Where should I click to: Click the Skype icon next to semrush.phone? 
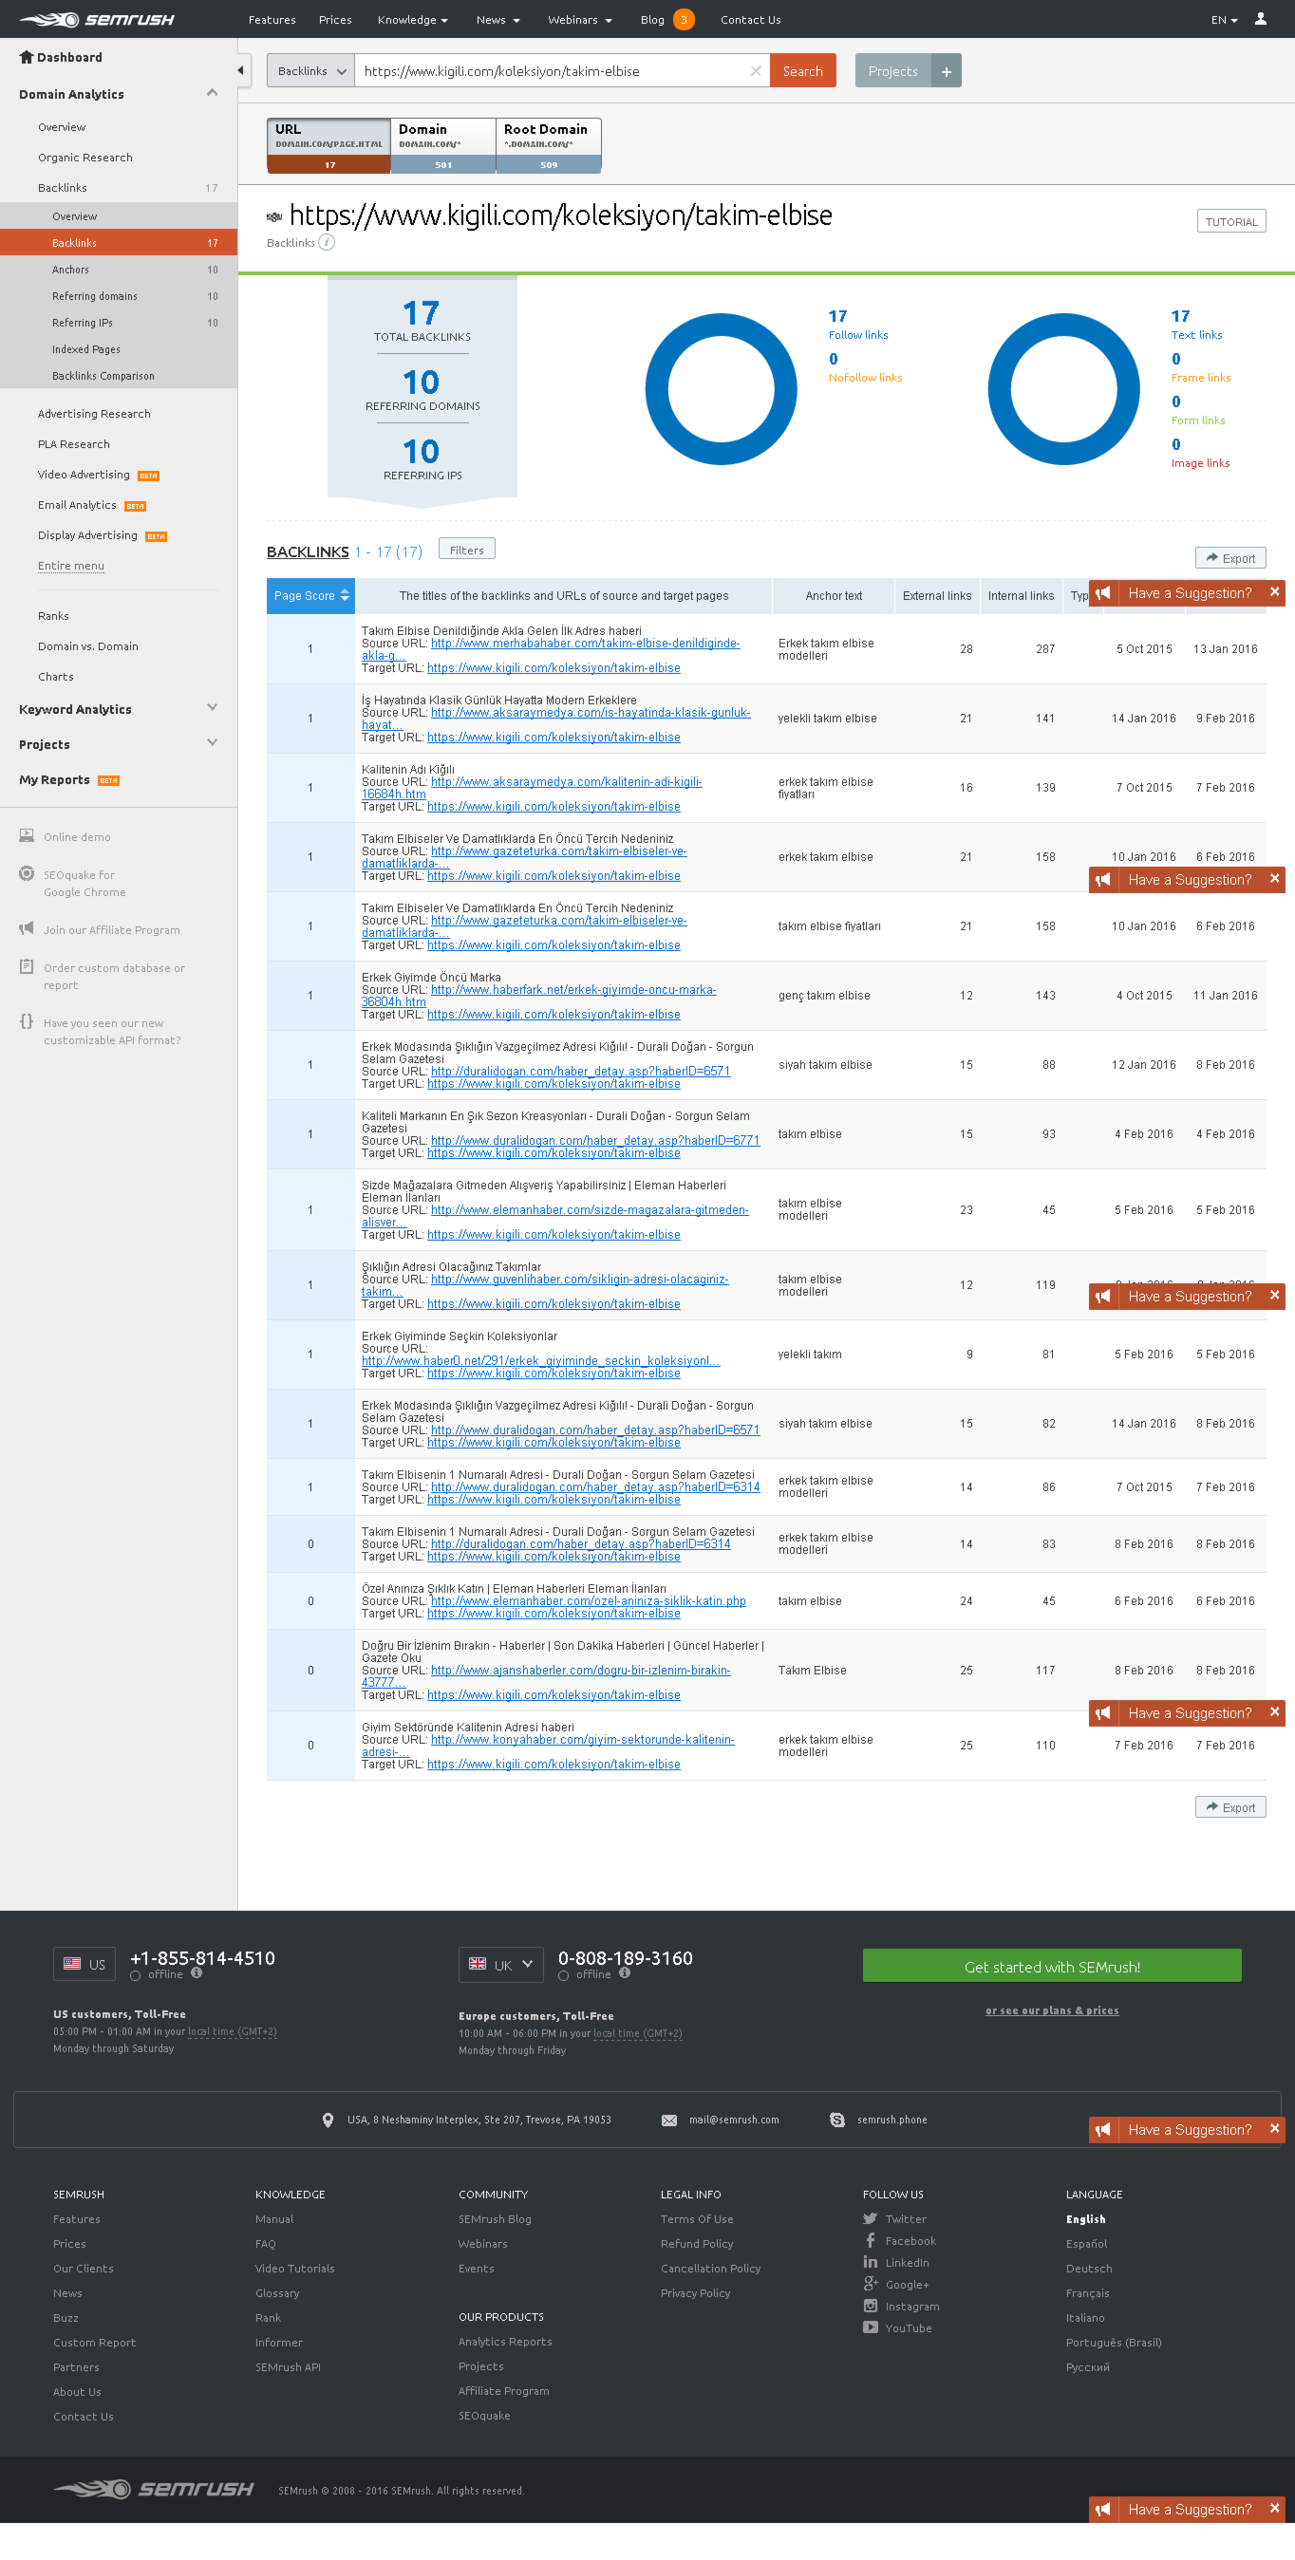[x=837, y=2119]
